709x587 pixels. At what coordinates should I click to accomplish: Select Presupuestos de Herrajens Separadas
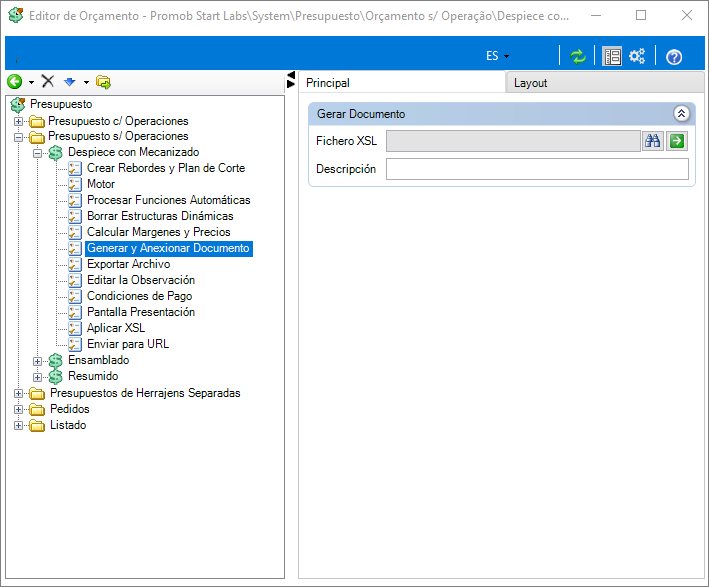coord(145,393)
